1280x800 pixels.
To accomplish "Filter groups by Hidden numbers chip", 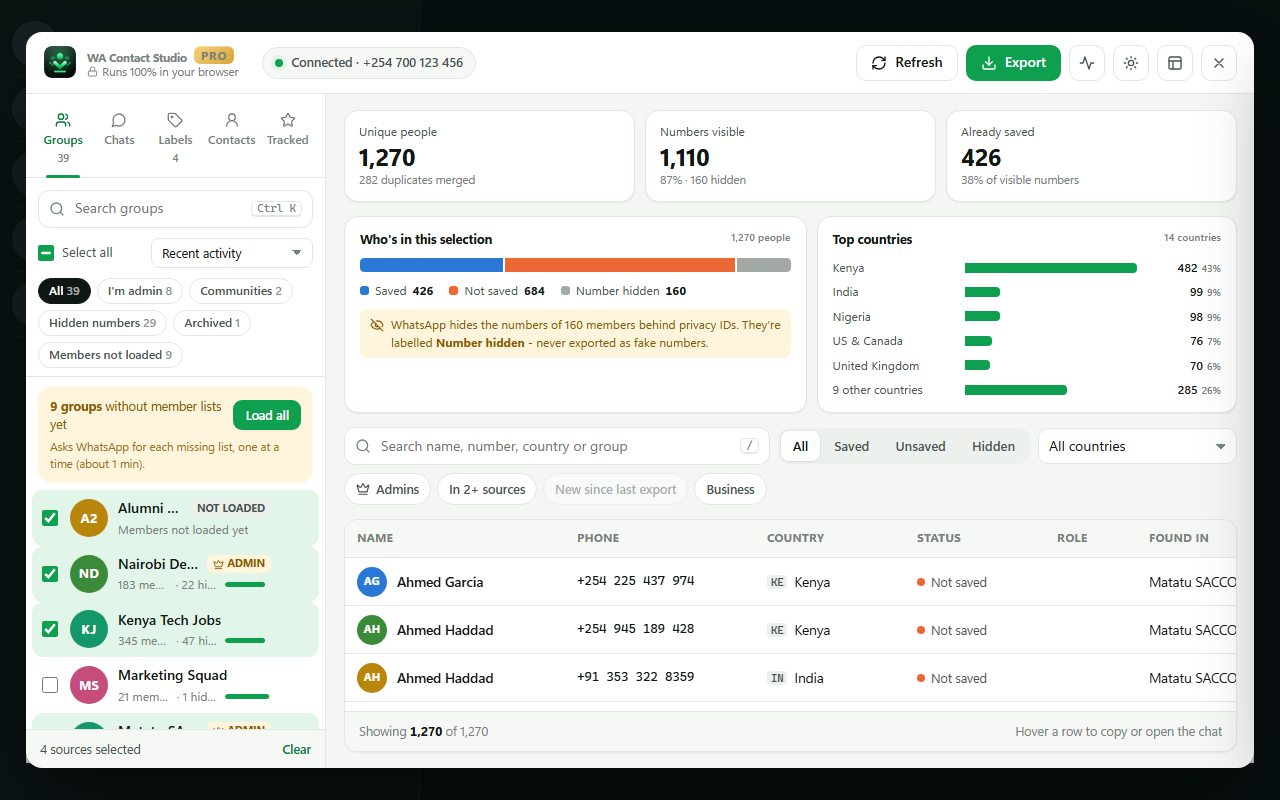I will [x=102, y=323].
